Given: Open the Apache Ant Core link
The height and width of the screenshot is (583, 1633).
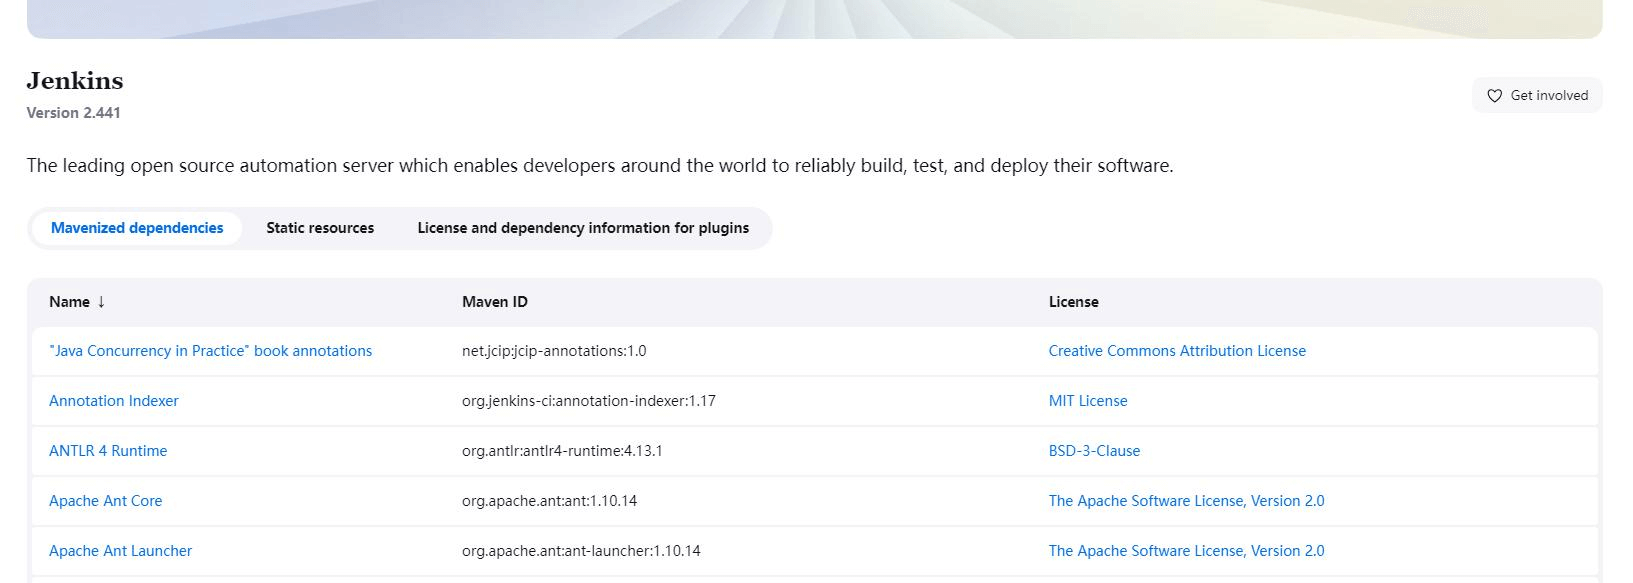Looking at the screenshot, I should [105, 501].
